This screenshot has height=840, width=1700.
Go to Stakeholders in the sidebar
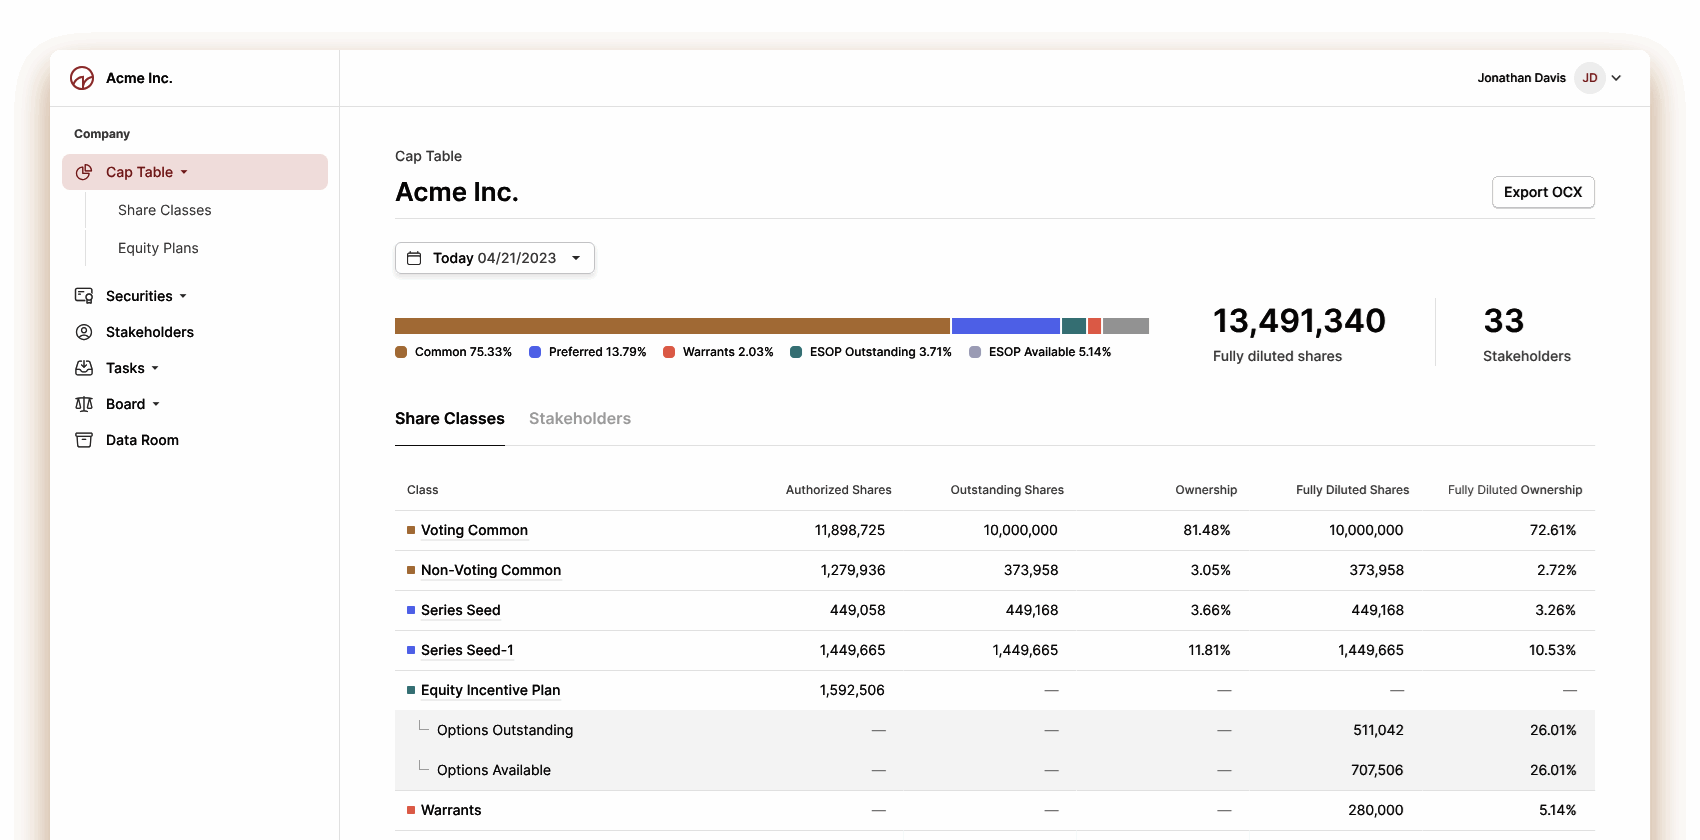150,332
